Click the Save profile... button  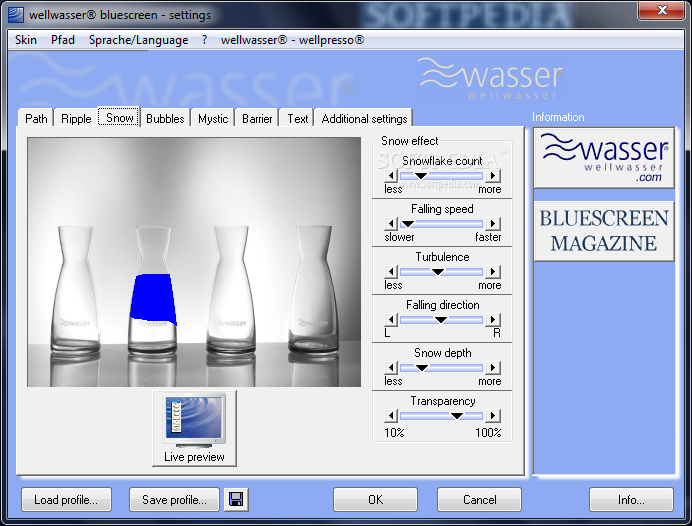(x=174, y=500)
